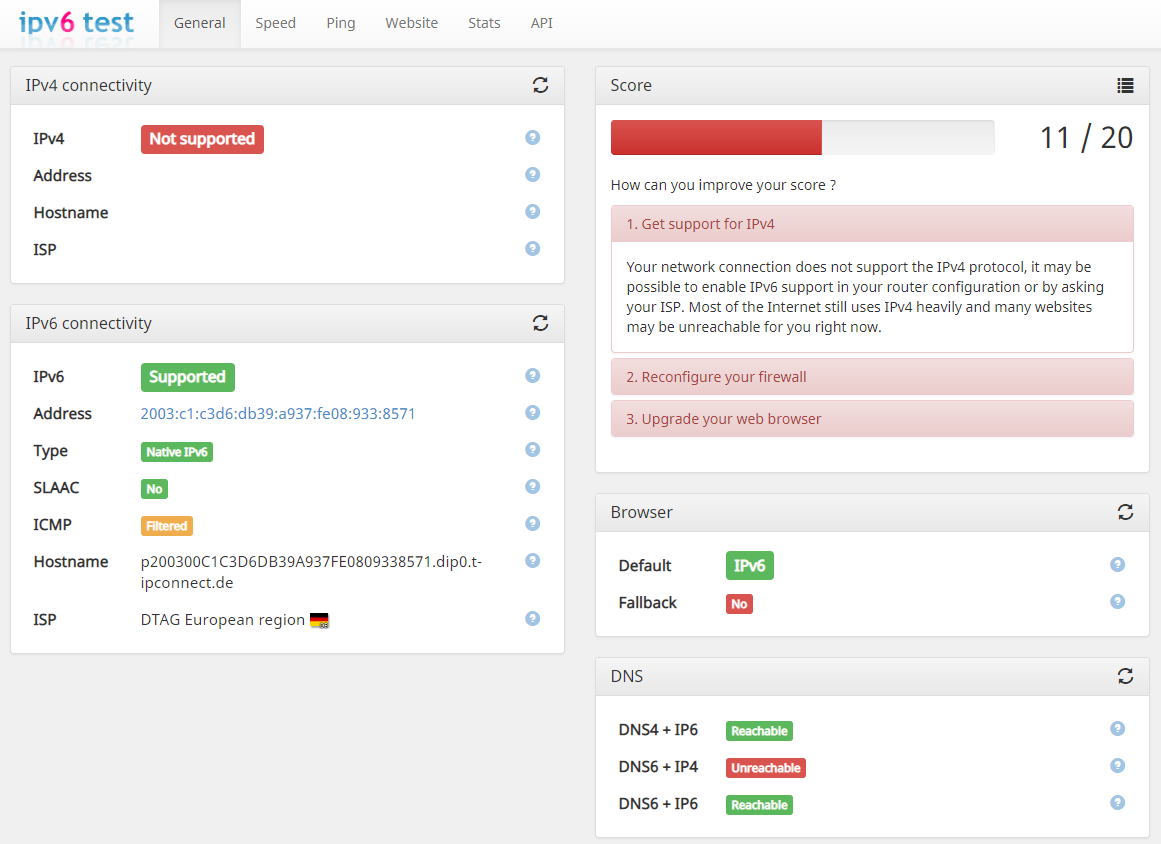Open help for IPv4 ISP row
Viewport: 1161px width, 844px height.
point(532,249)
